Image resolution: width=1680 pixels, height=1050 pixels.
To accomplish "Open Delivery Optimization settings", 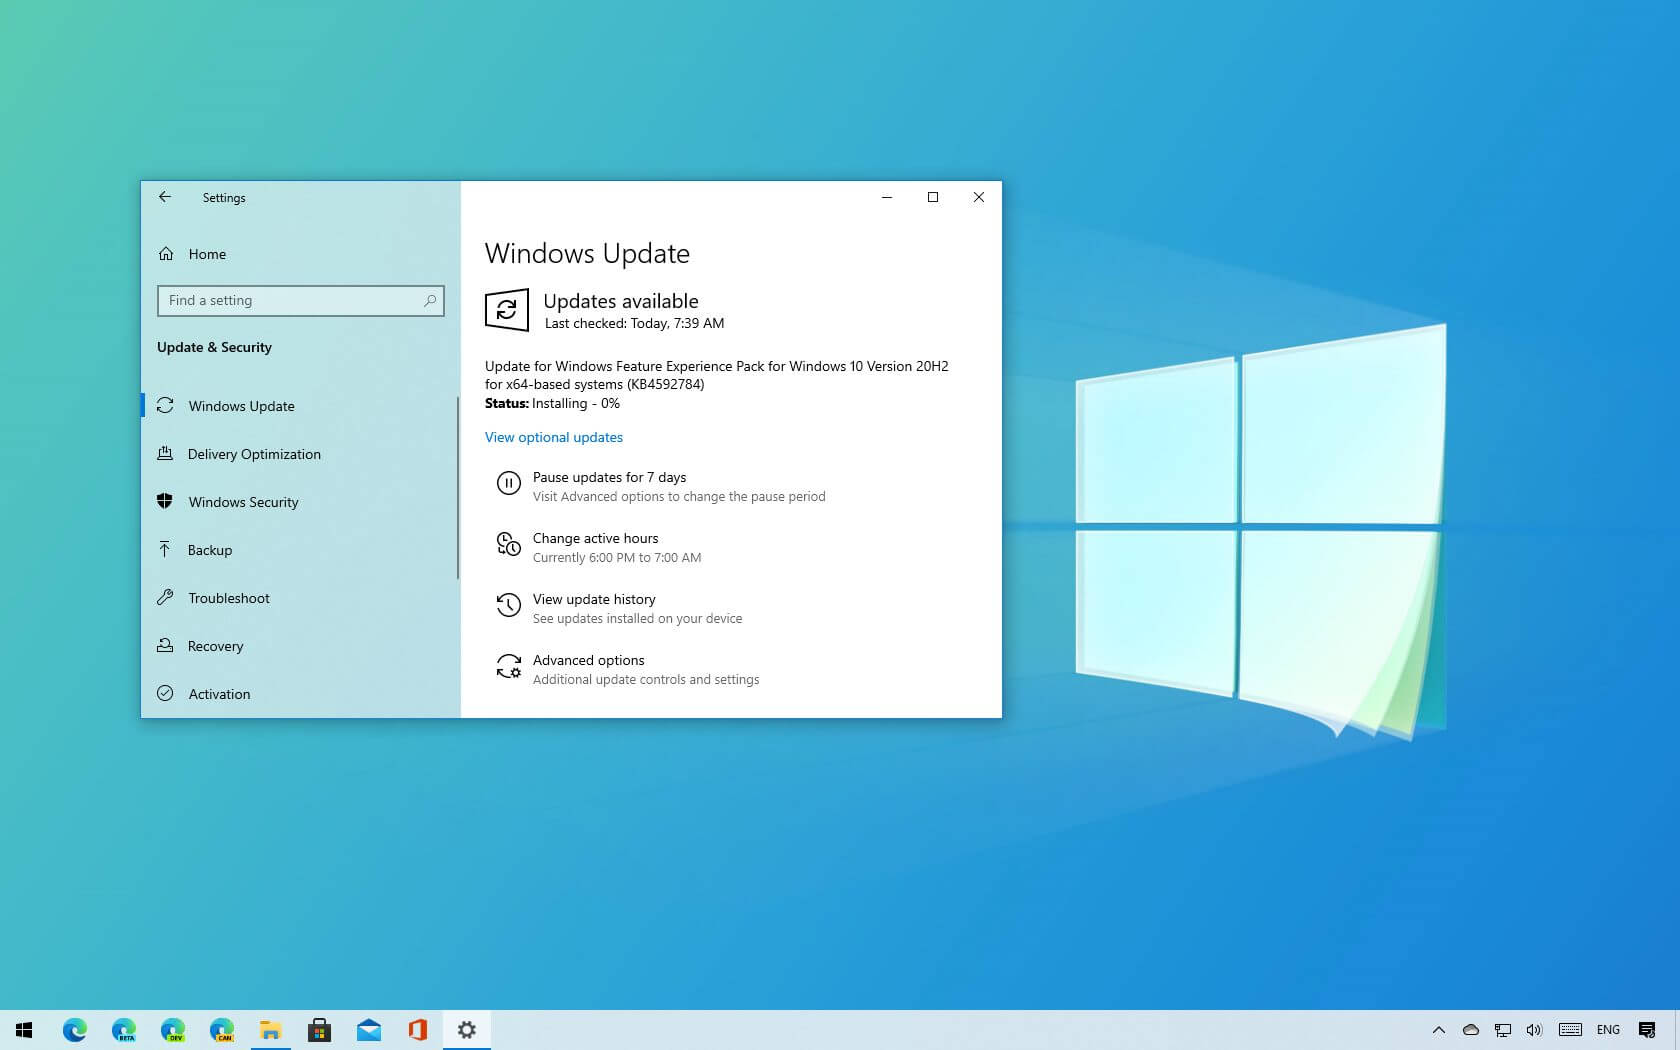I will [300, 454].
